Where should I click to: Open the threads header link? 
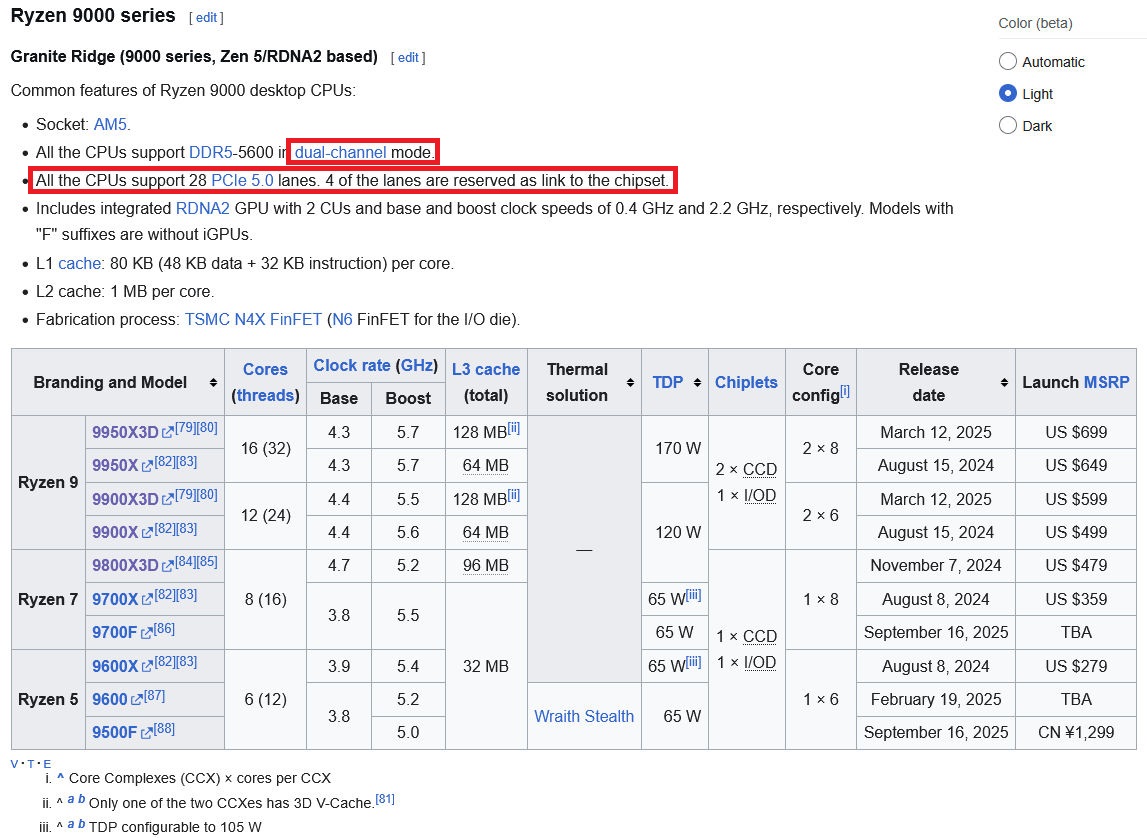266,396
